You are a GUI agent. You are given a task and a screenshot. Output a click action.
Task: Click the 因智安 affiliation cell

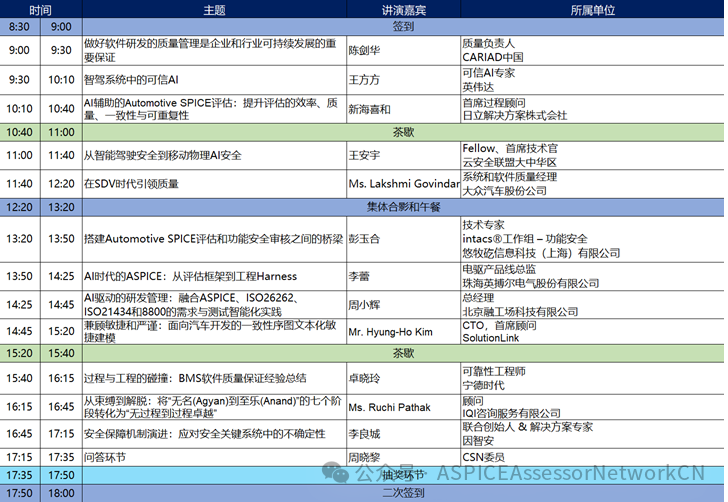592,434
